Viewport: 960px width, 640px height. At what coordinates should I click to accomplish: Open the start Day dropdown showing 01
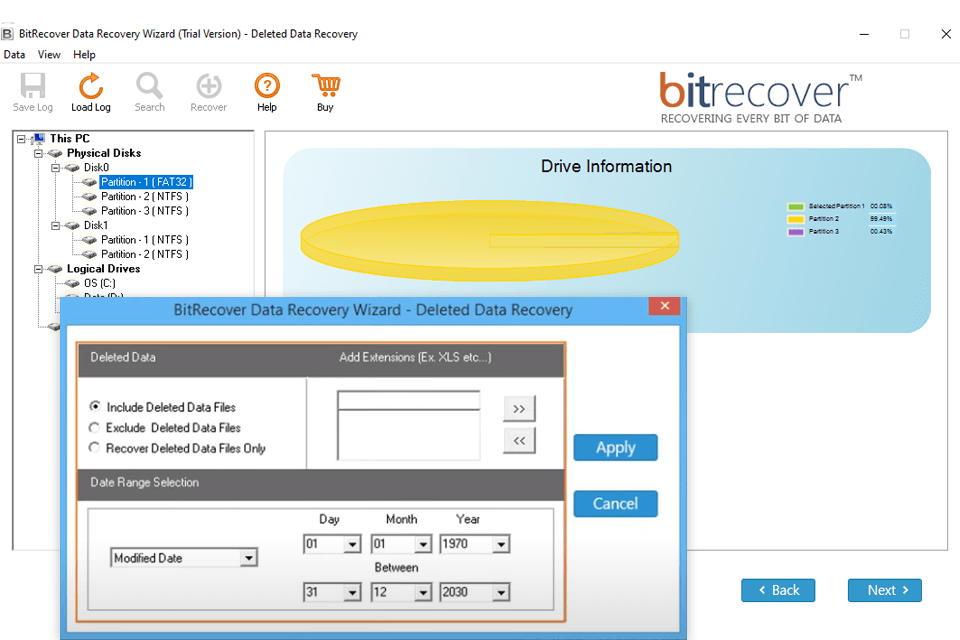352,544
